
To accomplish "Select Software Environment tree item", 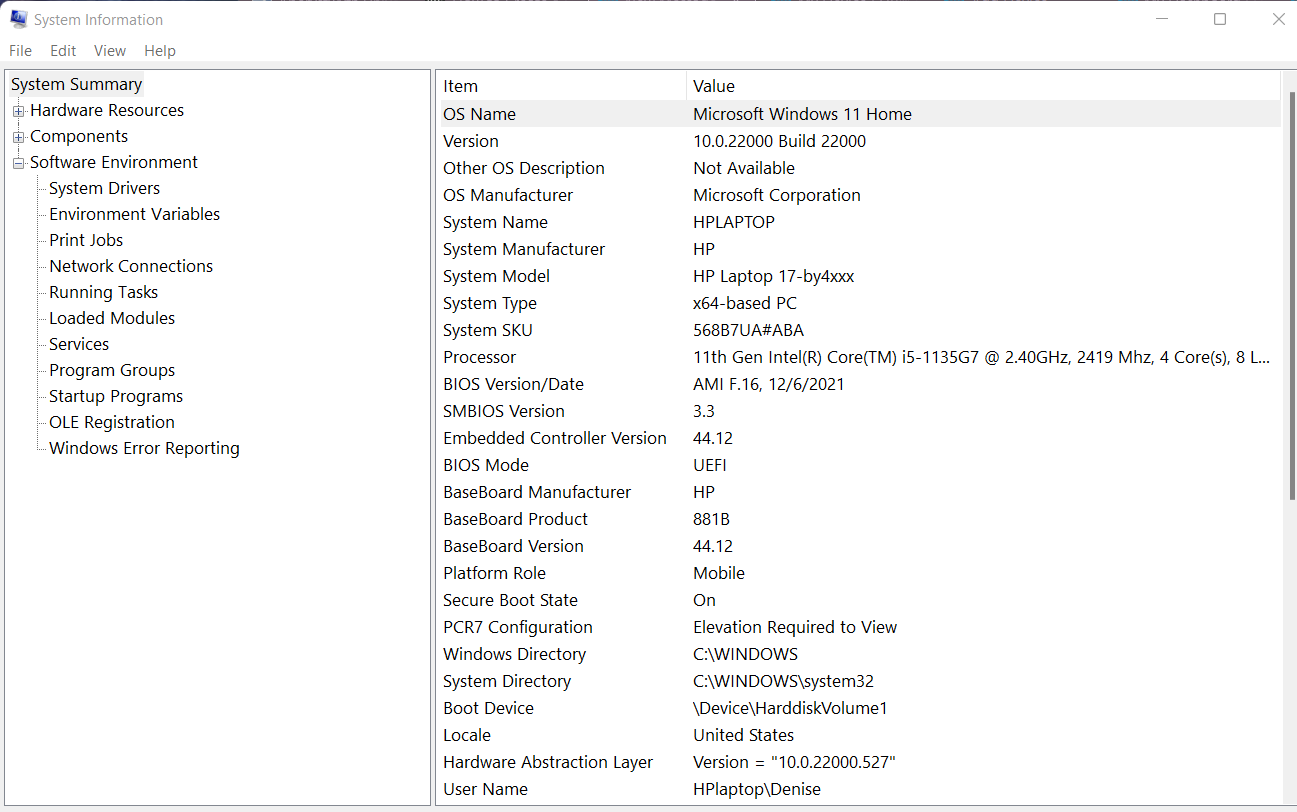I will pyautogui.click(x=114, y=162).
